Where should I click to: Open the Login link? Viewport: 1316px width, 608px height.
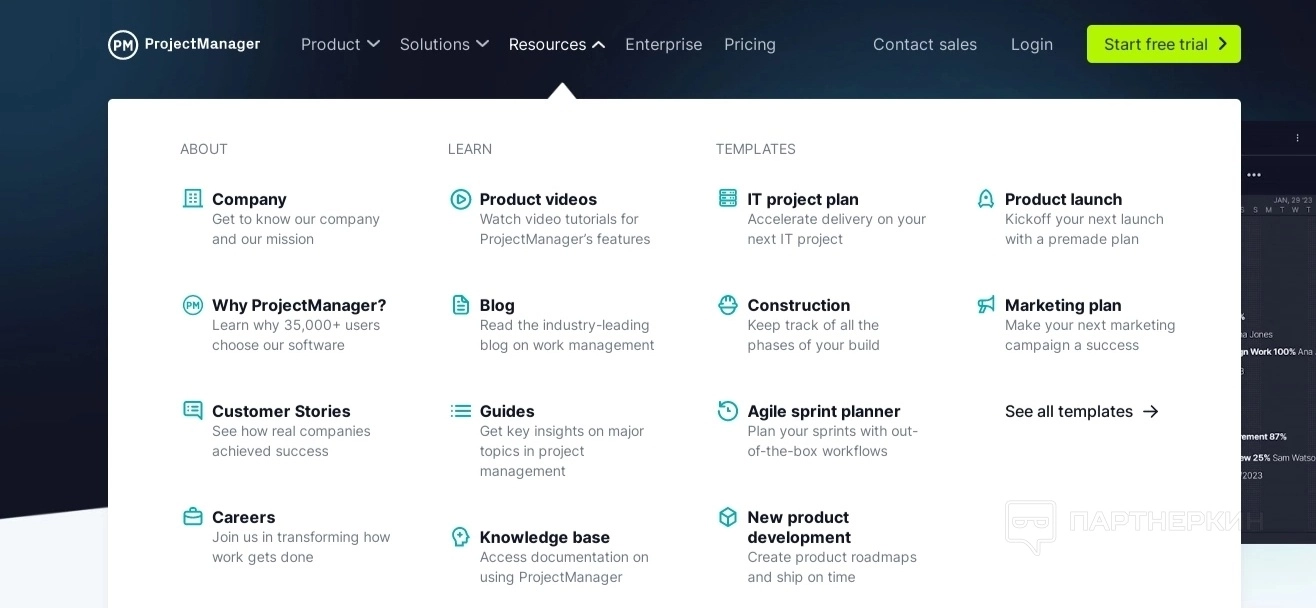(x=1031, y=44)
